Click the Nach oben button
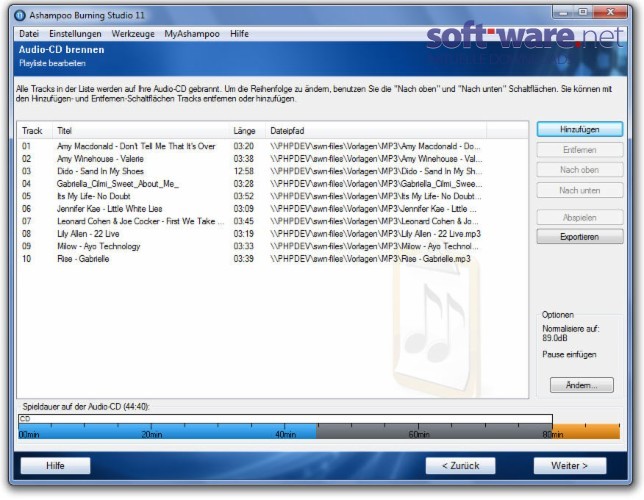This screenshot has height=500, width=644. point(580,170)
